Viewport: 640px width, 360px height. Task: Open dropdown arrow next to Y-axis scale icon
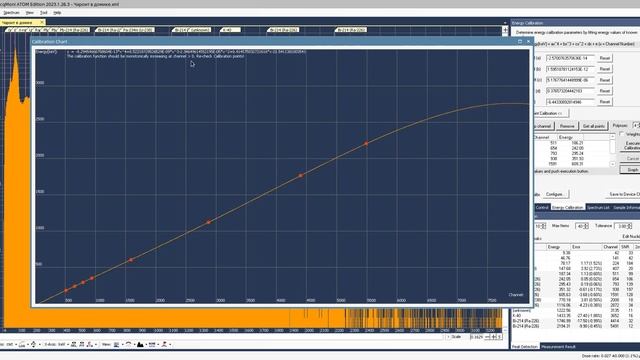coord(27,345)
